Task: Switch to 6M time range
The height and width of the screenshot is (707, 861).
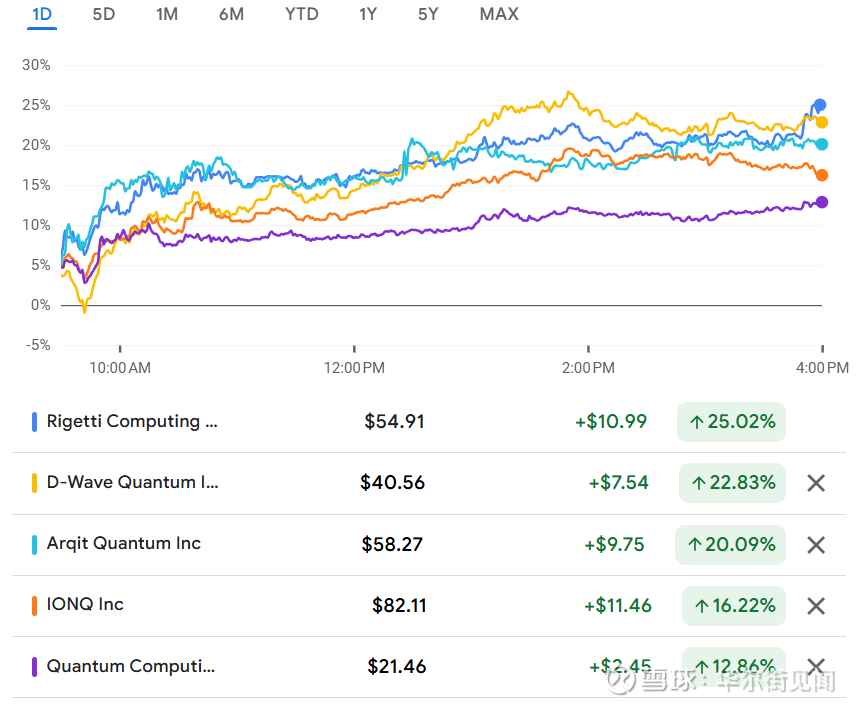Action: point(231,14)
